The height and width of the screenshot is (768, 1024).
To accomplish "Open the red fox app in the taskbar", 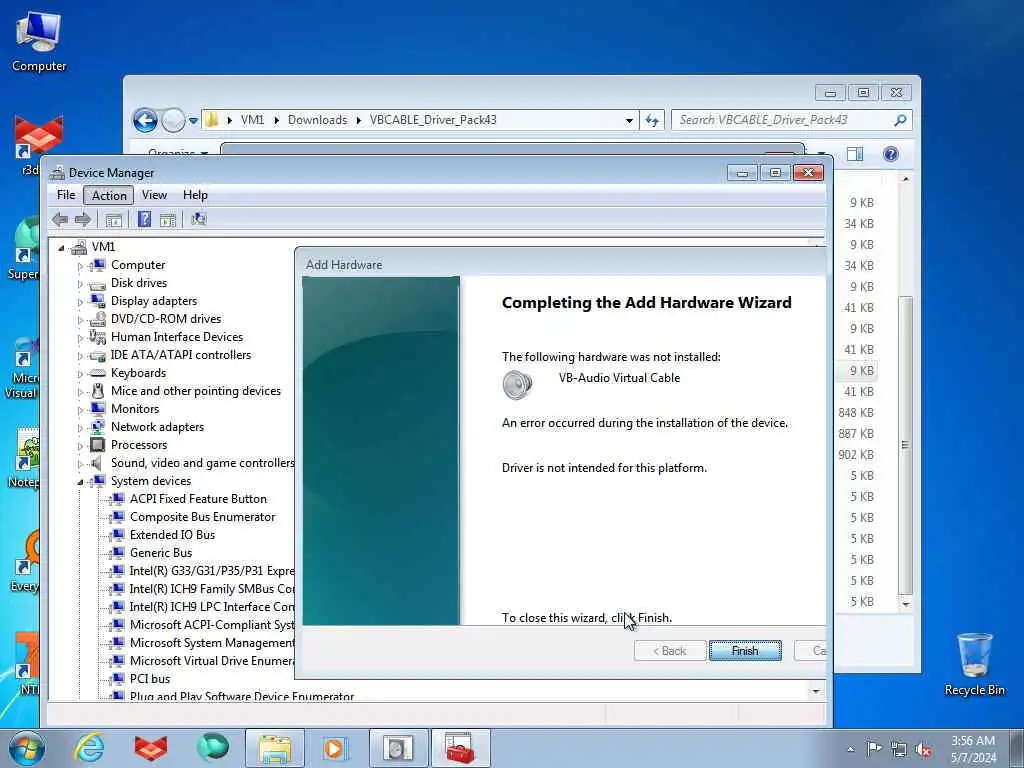I will [151, 748].
